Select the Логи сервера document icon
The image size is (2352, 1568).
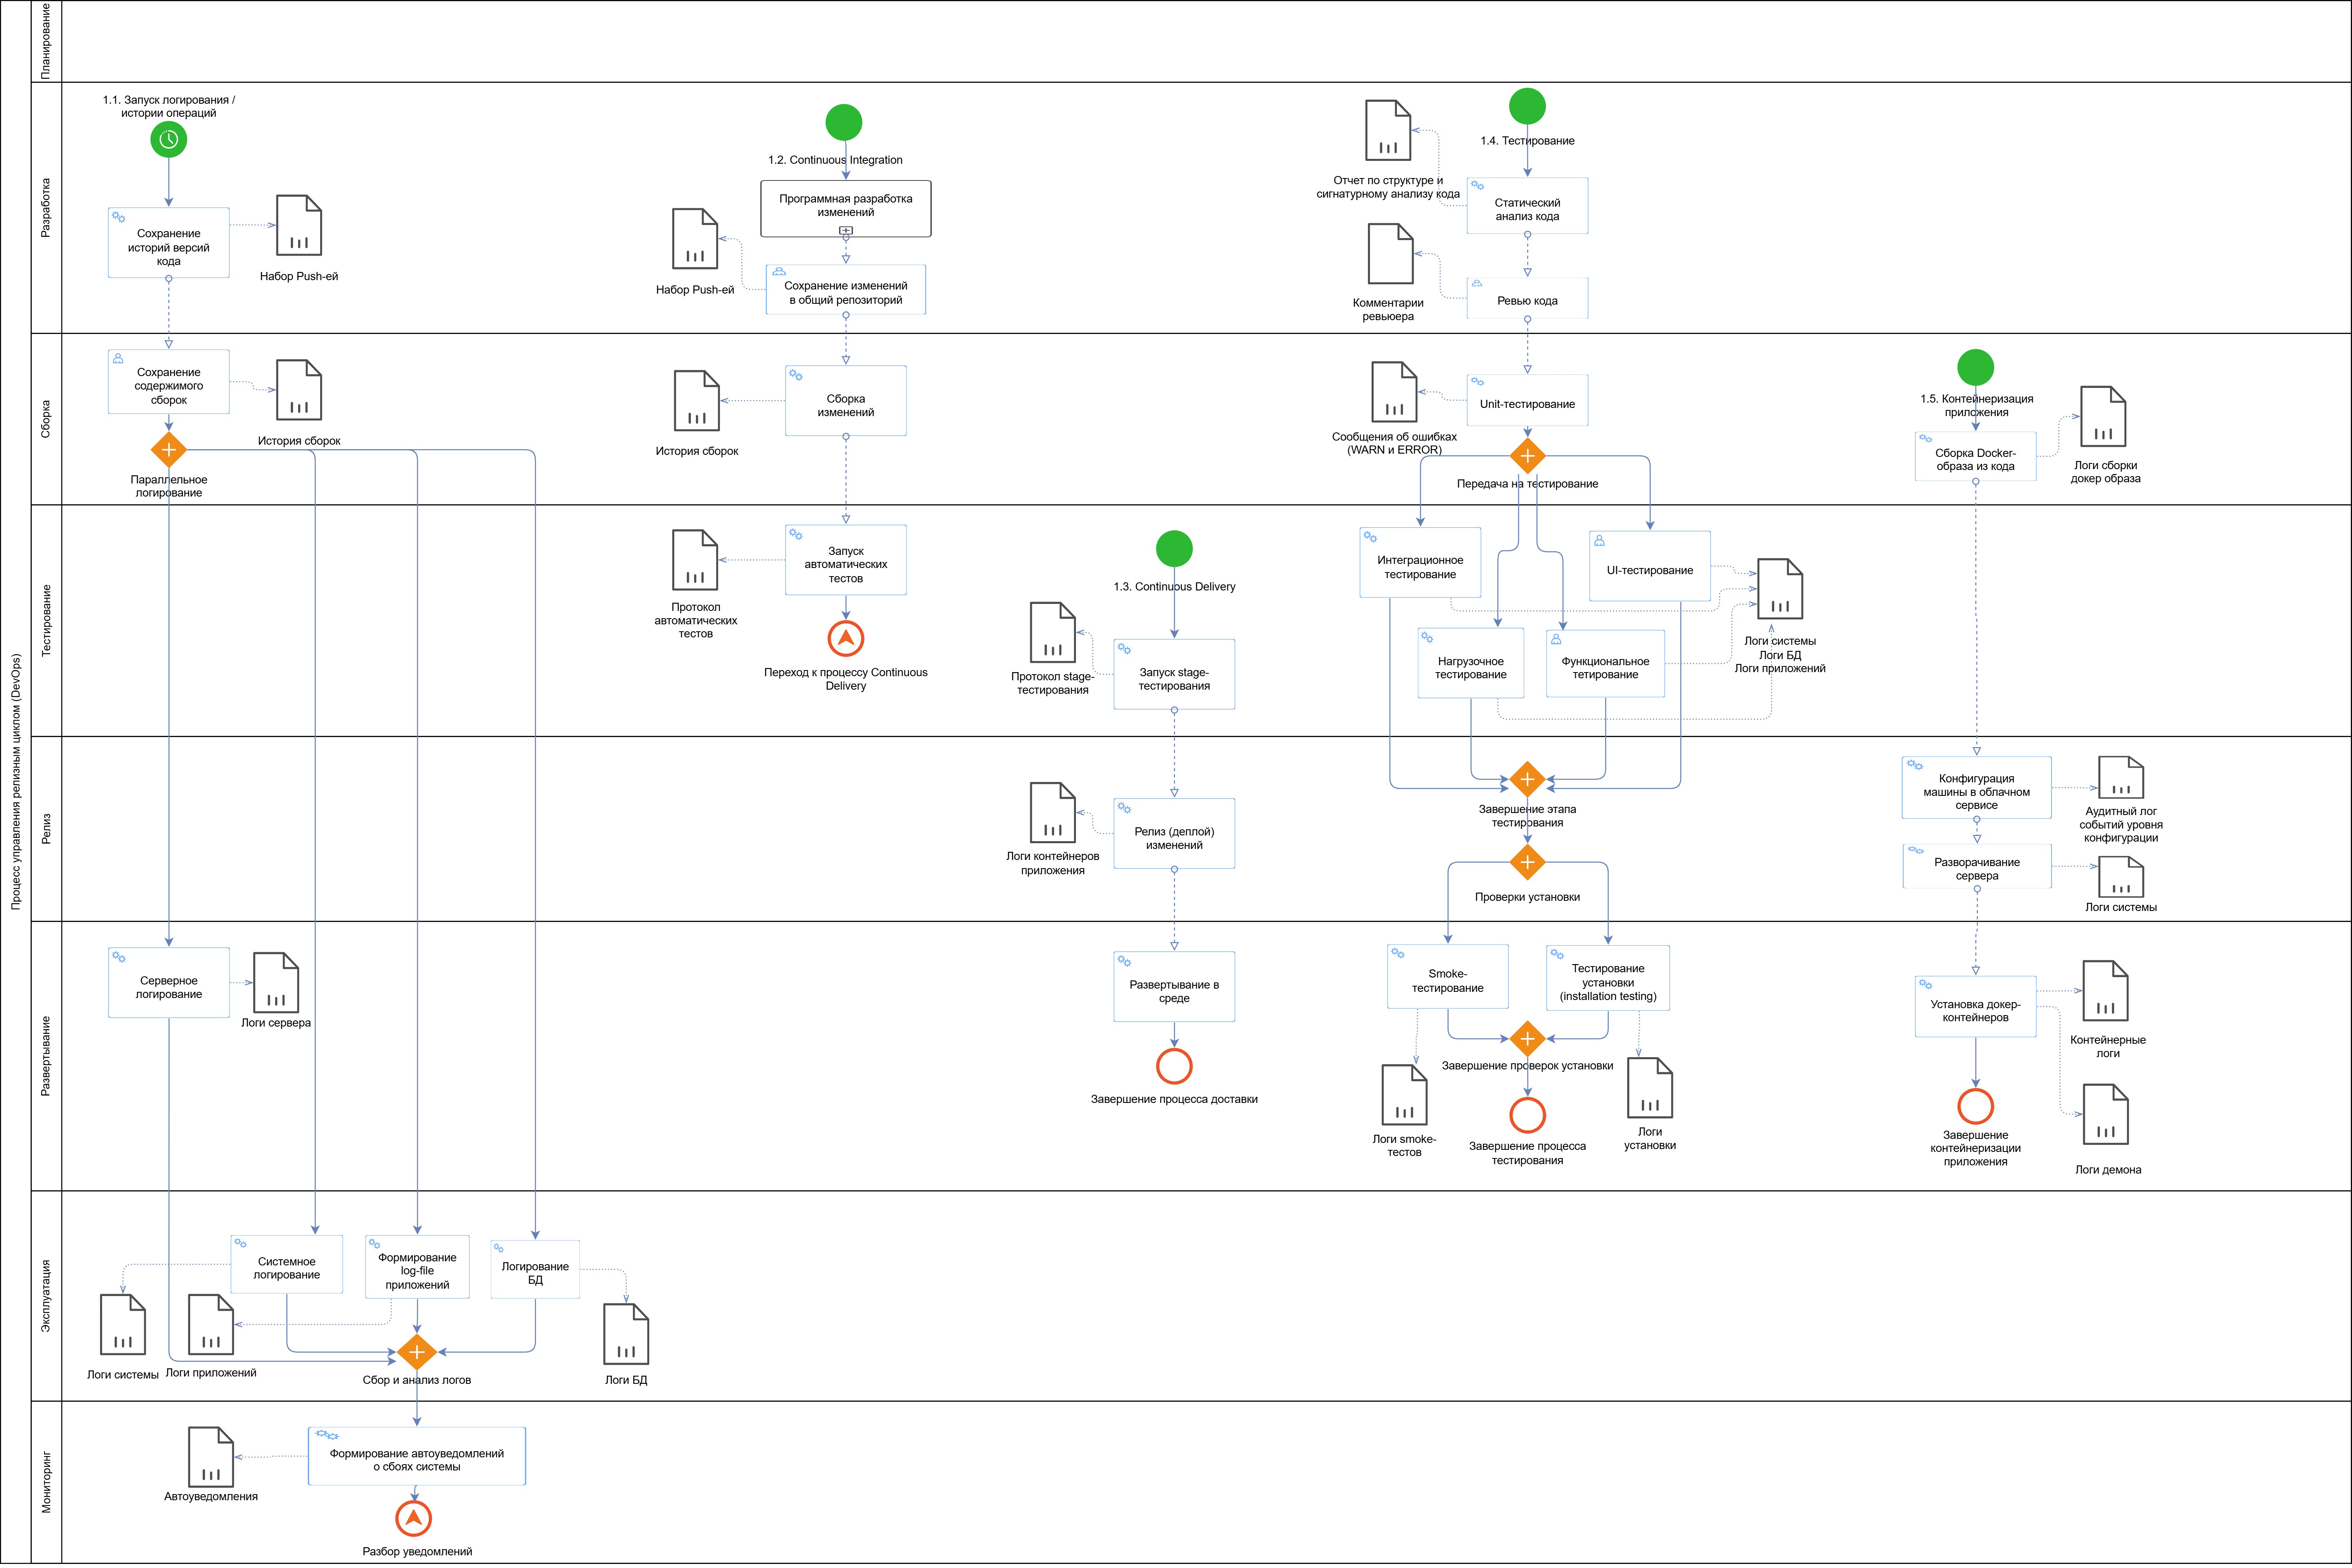point(276,983)
